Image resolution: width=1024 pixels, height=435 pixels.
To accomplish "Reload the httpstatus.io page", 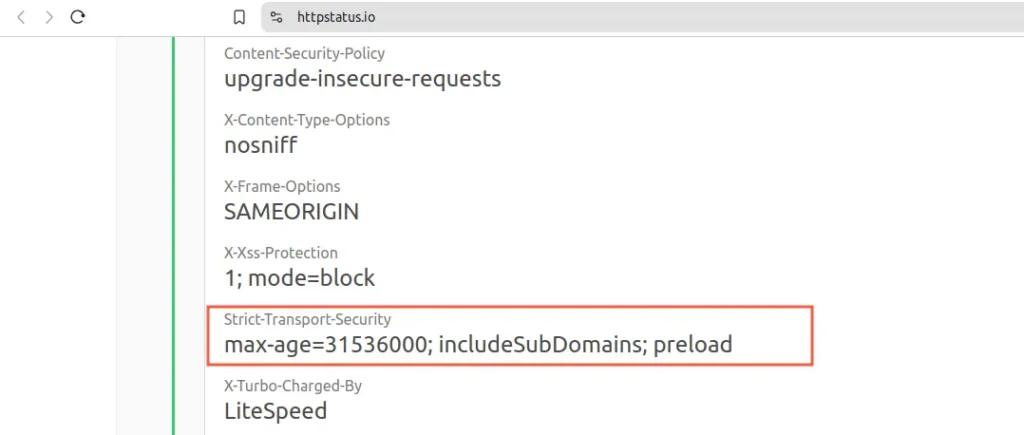I will tap(78, 17).
